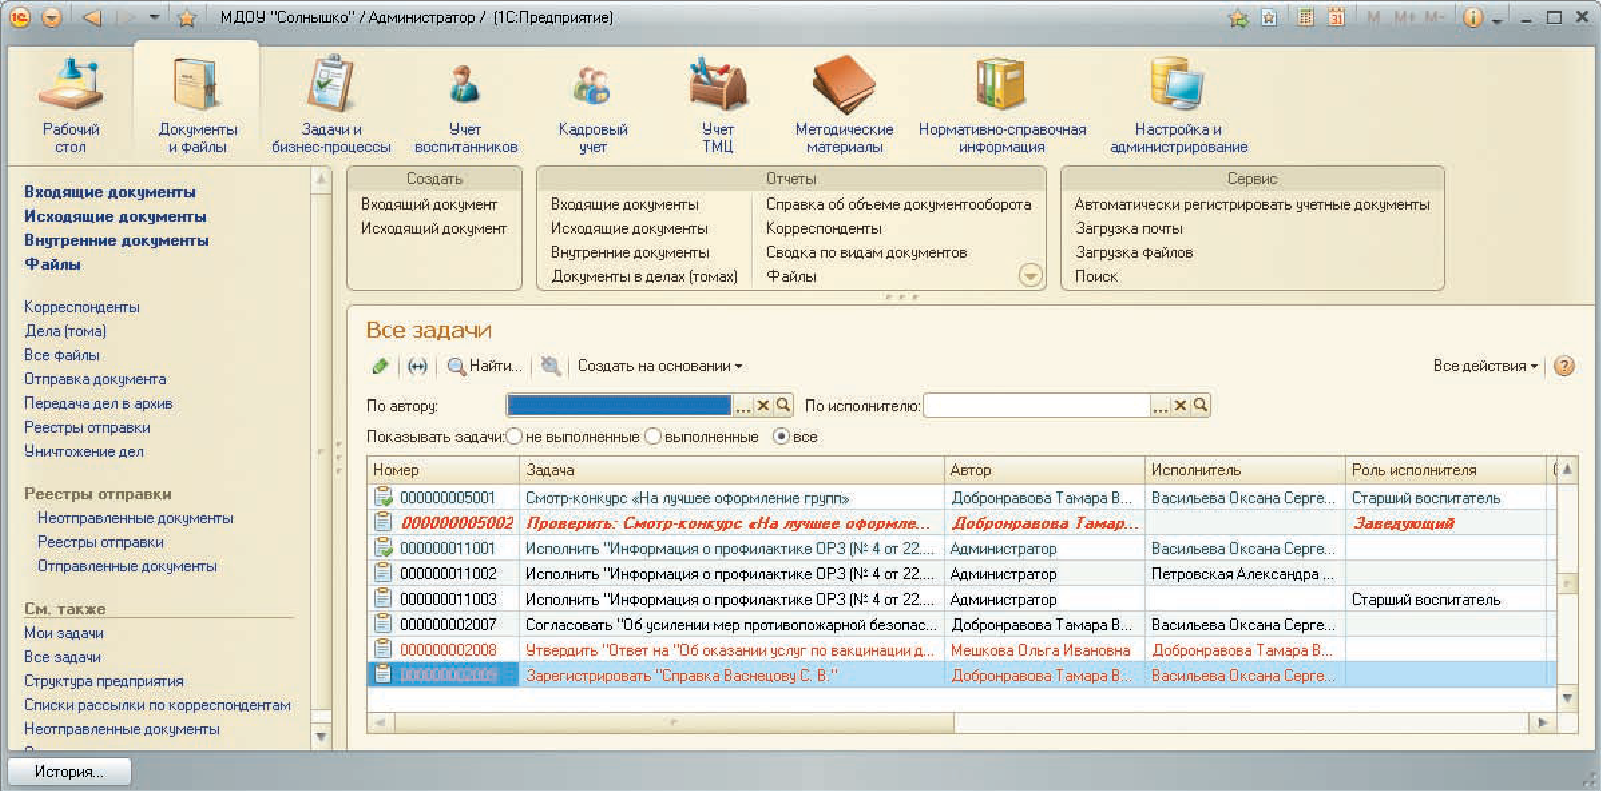Click Мои задачи in sidebar

click(x=64, y=633)
